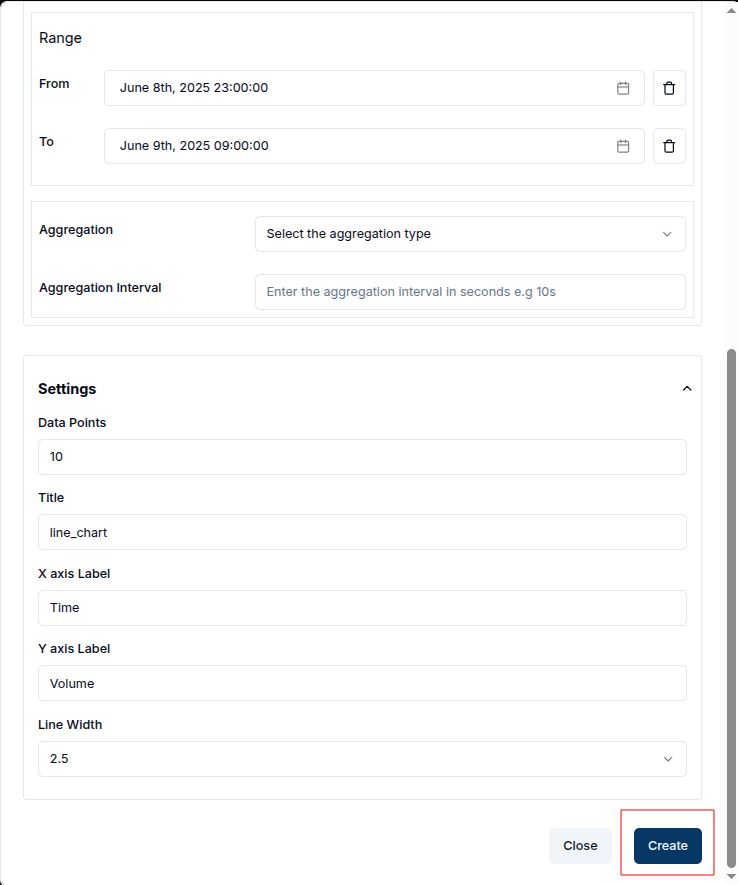Image resolution: width=738 pixels, height=885 pixels.
Task: Click the From date field June 8th
Action: [374, 88]
